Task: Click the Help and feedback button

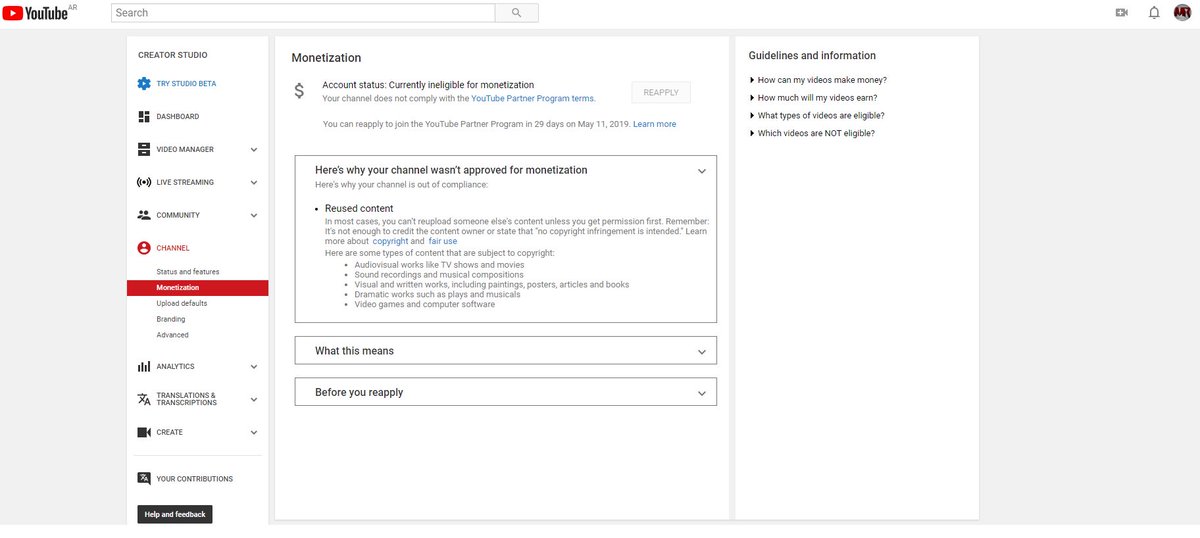Action: [175, 515]
